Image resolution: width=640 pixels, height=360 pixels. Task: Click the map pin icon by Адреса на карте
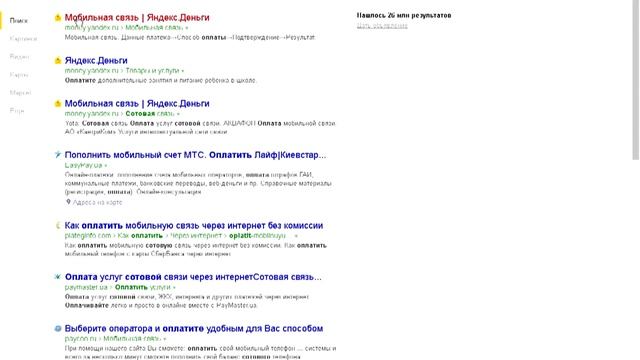point(68,202)
